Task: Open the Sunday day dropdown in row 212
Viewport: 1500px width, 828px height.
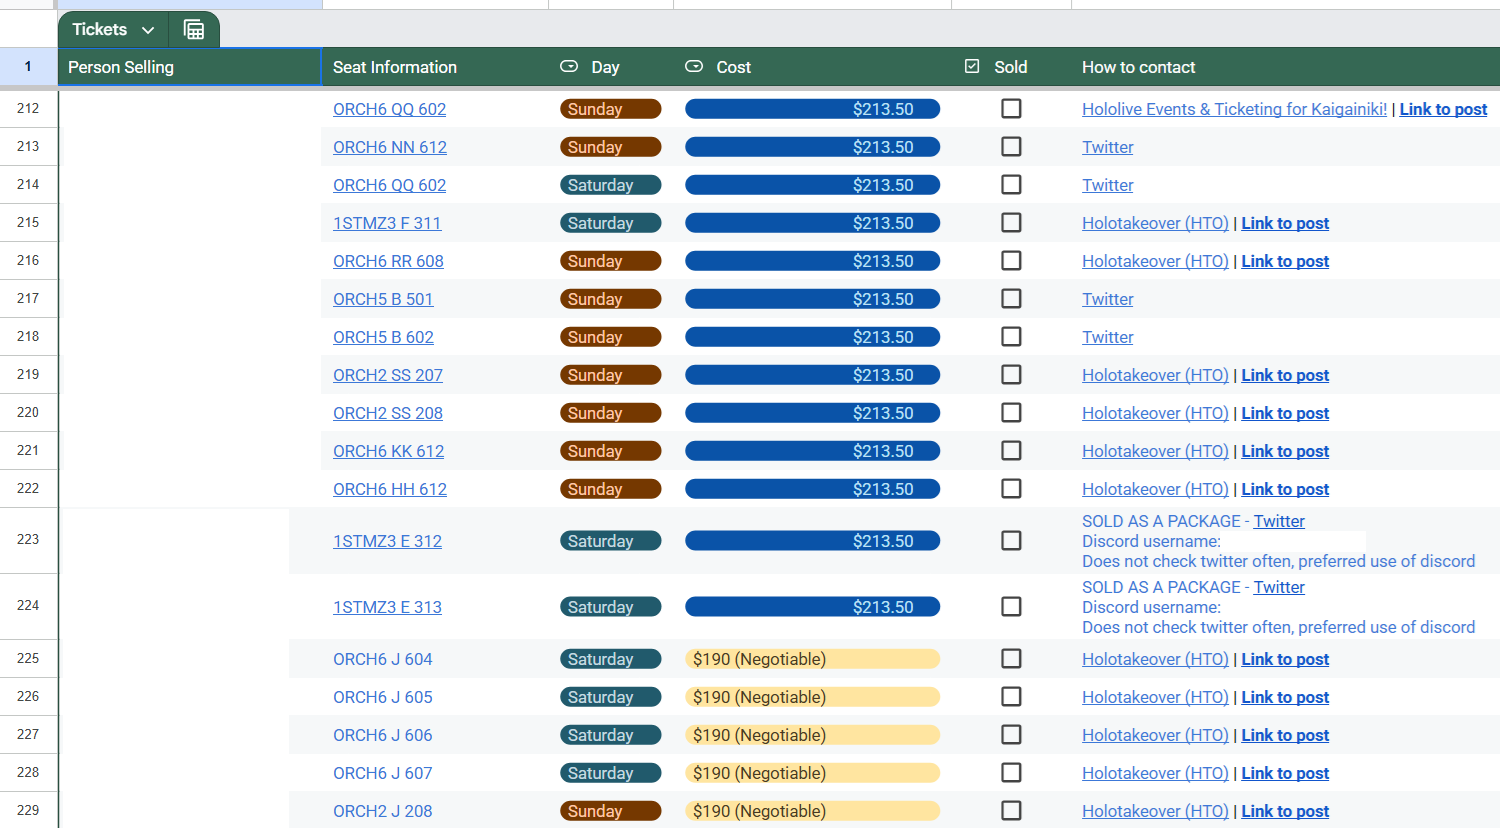Action: coord(610,109)
